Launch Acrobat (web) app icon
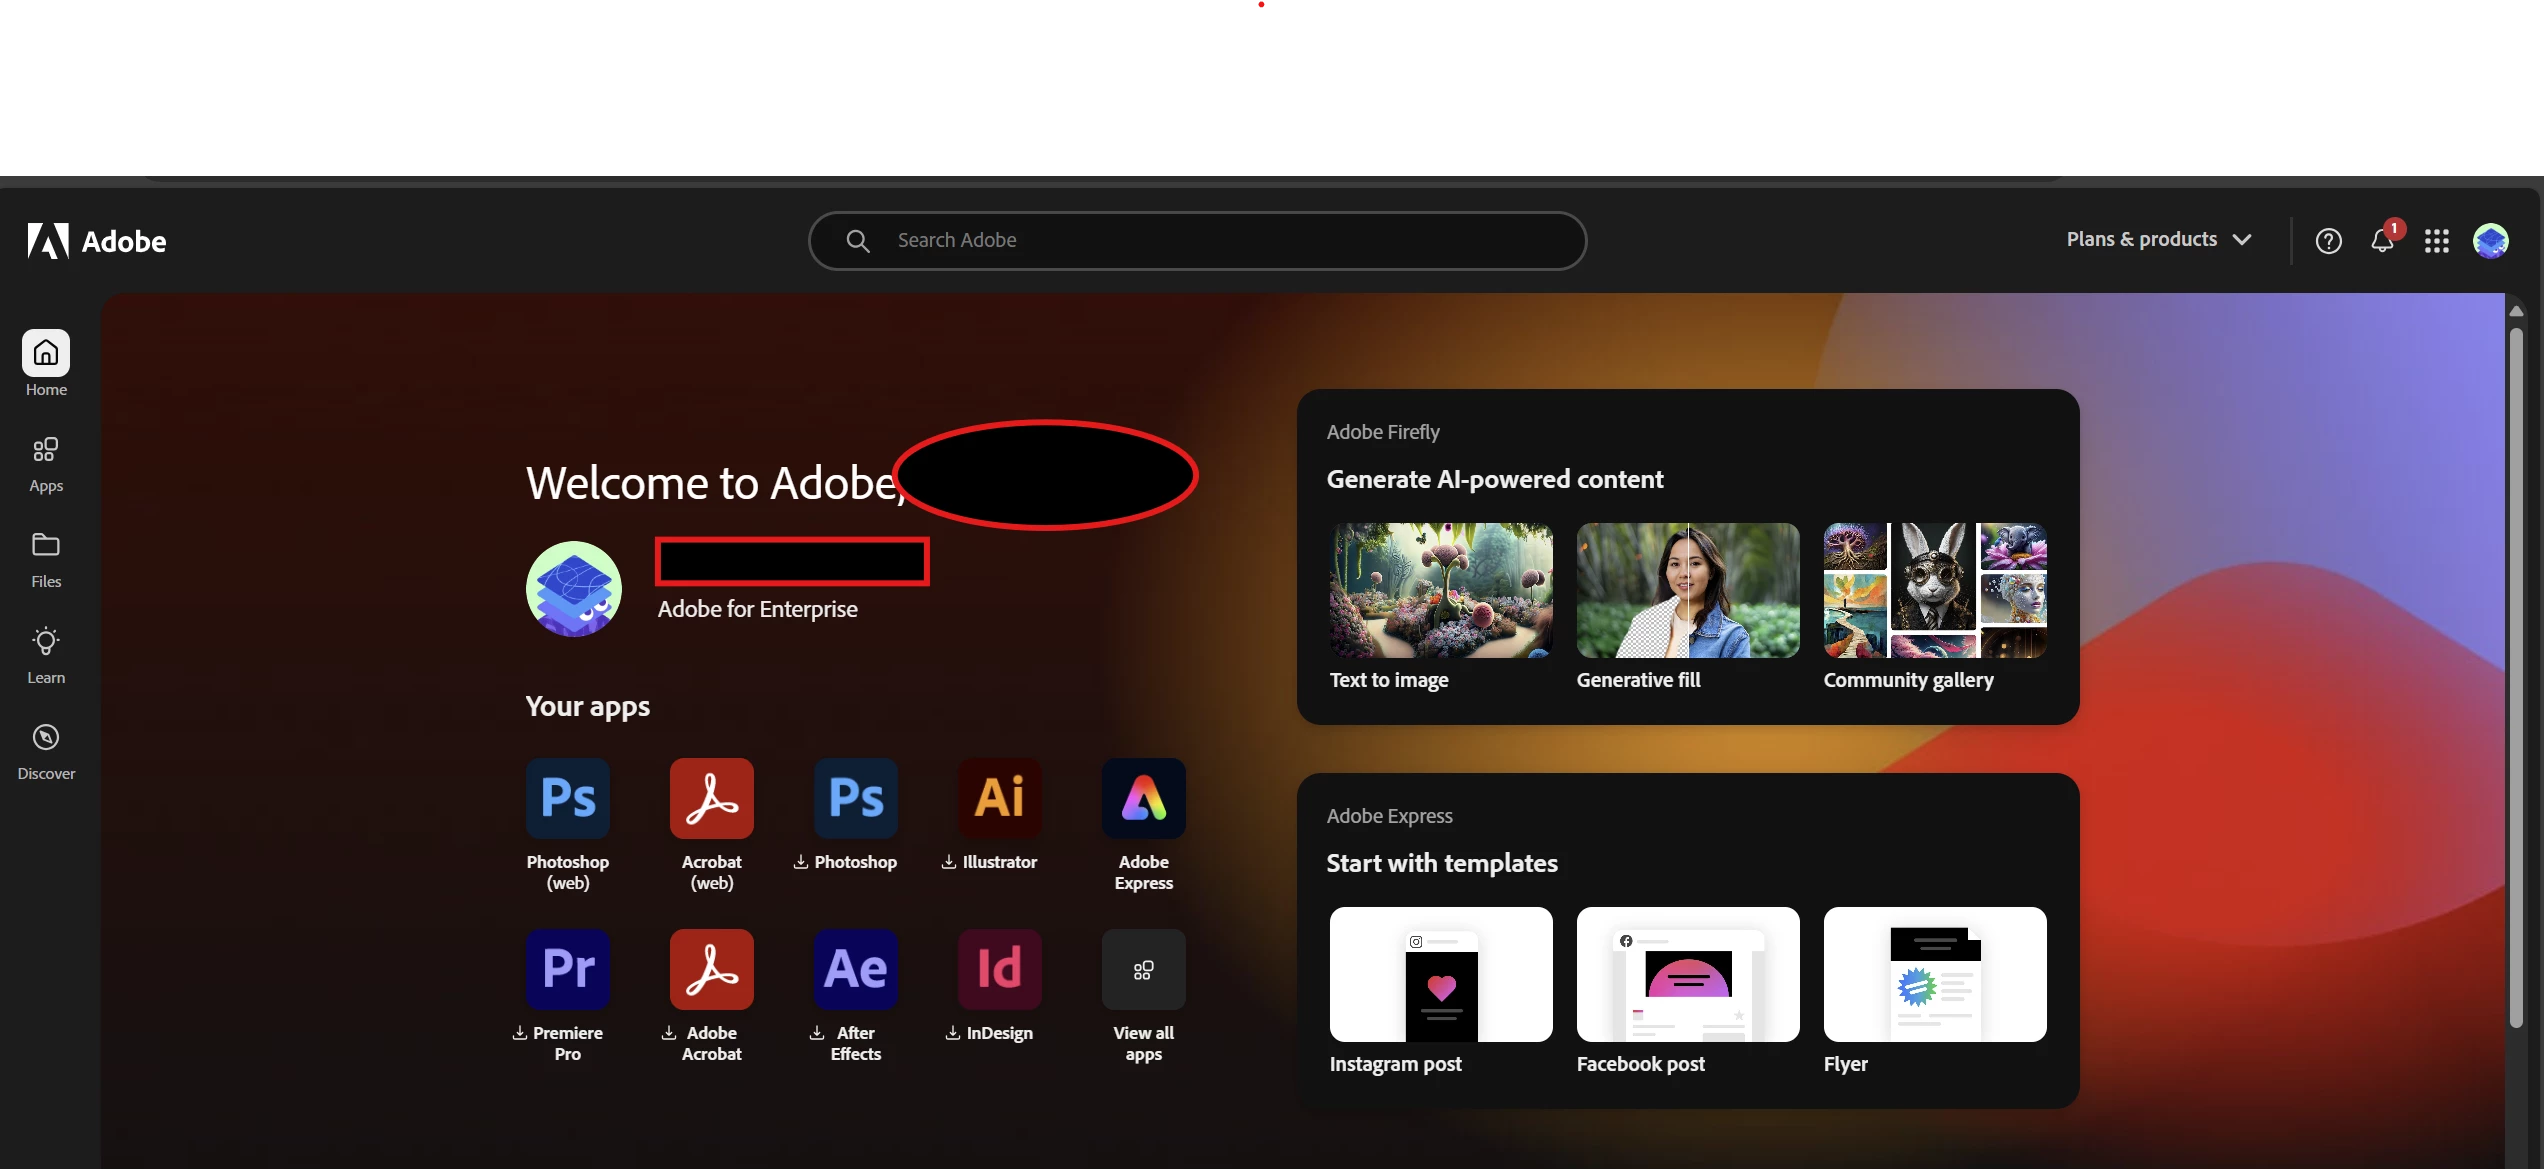 pyautogui.click(x=711, y=798)
